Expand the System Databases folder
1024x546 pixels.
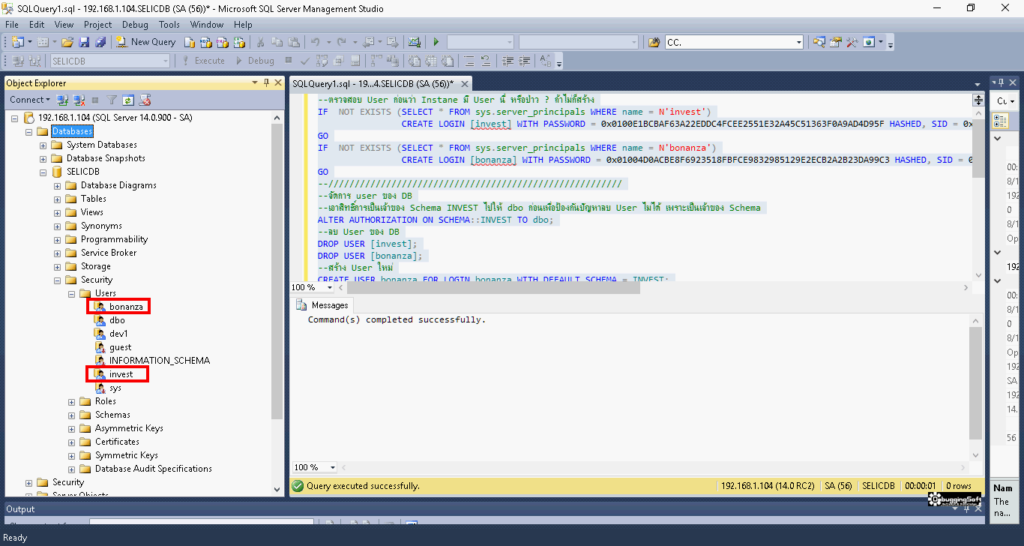click(43, 145)
